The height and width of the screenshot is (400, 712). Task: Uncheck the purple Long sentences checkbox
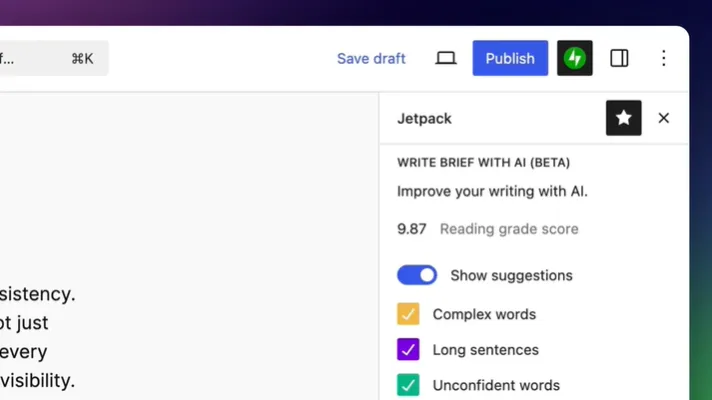(x=408, y=350)
